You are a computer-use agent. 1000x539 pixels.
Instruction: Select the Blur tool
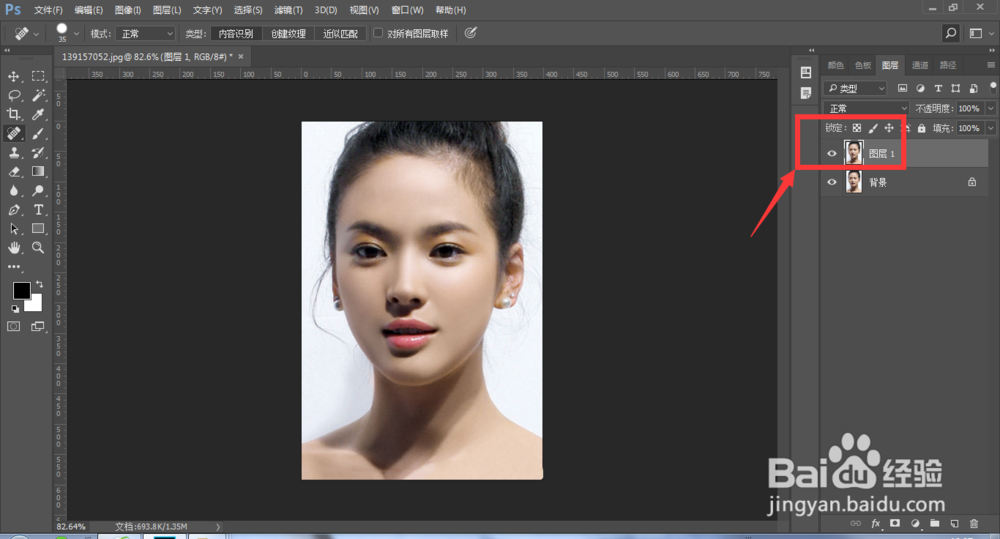point(13,191)
